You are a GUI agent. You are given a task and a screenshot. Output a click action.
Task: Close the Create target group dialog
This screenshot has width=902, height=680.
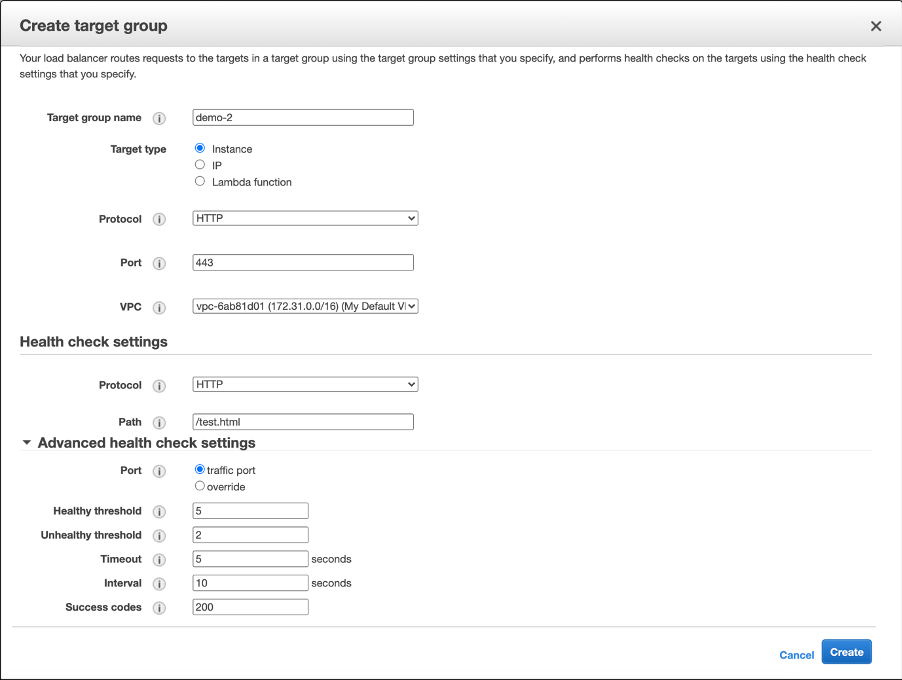click(x=876, y=26)
